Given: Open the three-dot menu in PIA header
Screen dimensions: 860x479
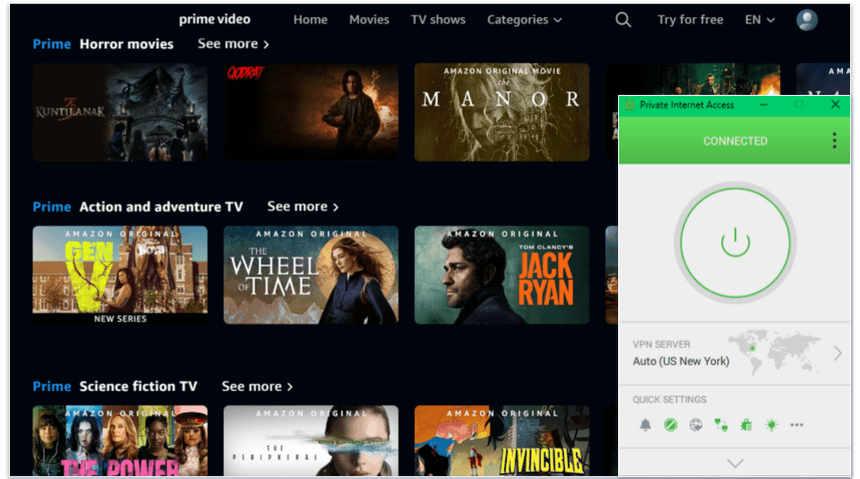Looking at the screenshot, I should (834, 141).
